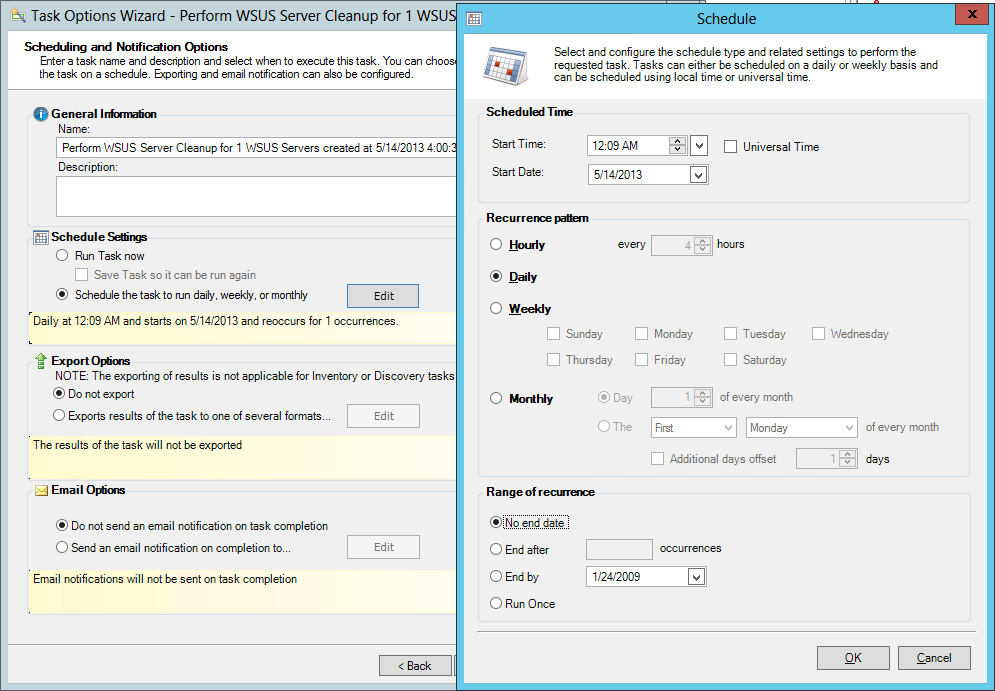Click OK in the Schedule dialog
This screenshot has width=995, height=691.
click(853, 658)
